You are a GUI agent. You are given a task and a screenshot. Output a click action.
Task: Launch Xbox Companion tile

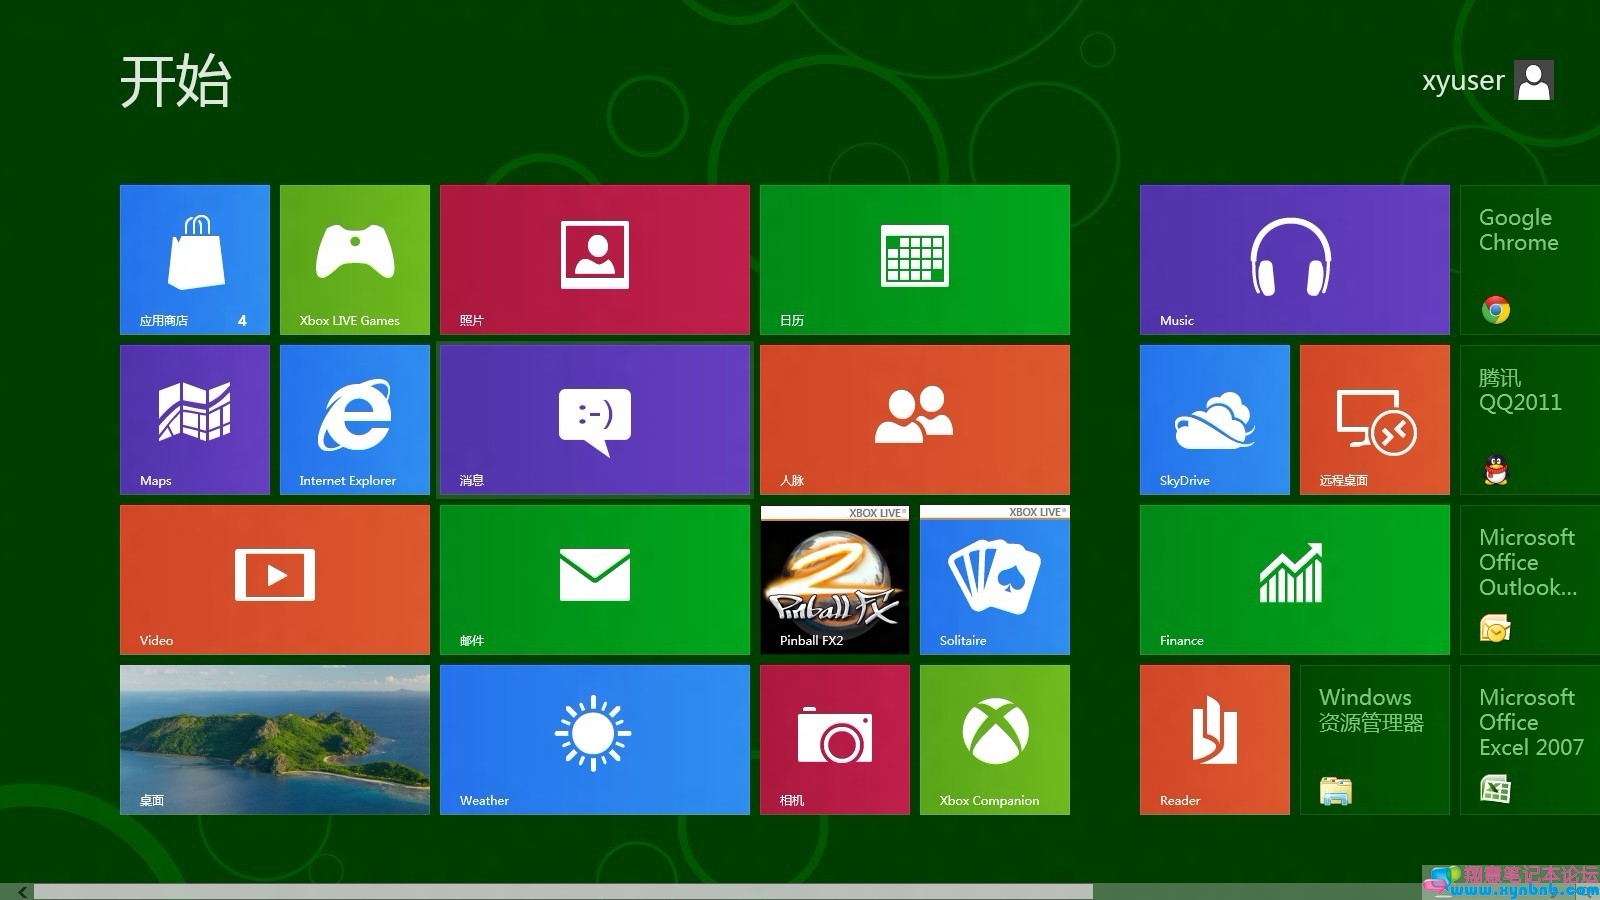(x=995, y=740)
